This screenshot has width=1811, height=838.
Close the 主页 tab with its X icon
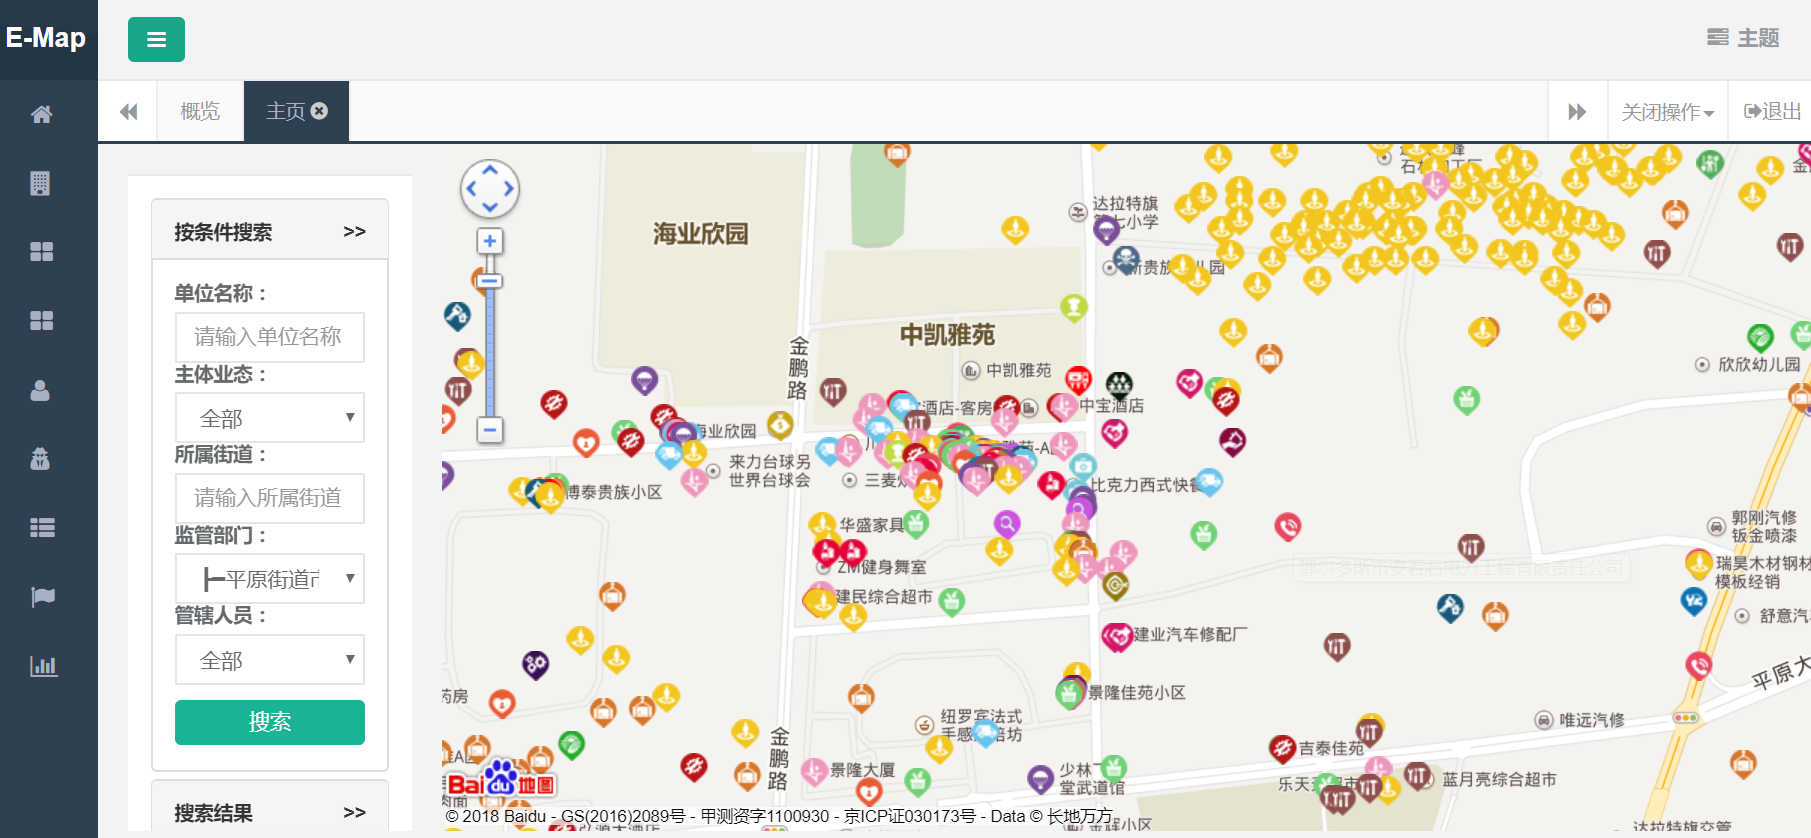tap(320, 111)
